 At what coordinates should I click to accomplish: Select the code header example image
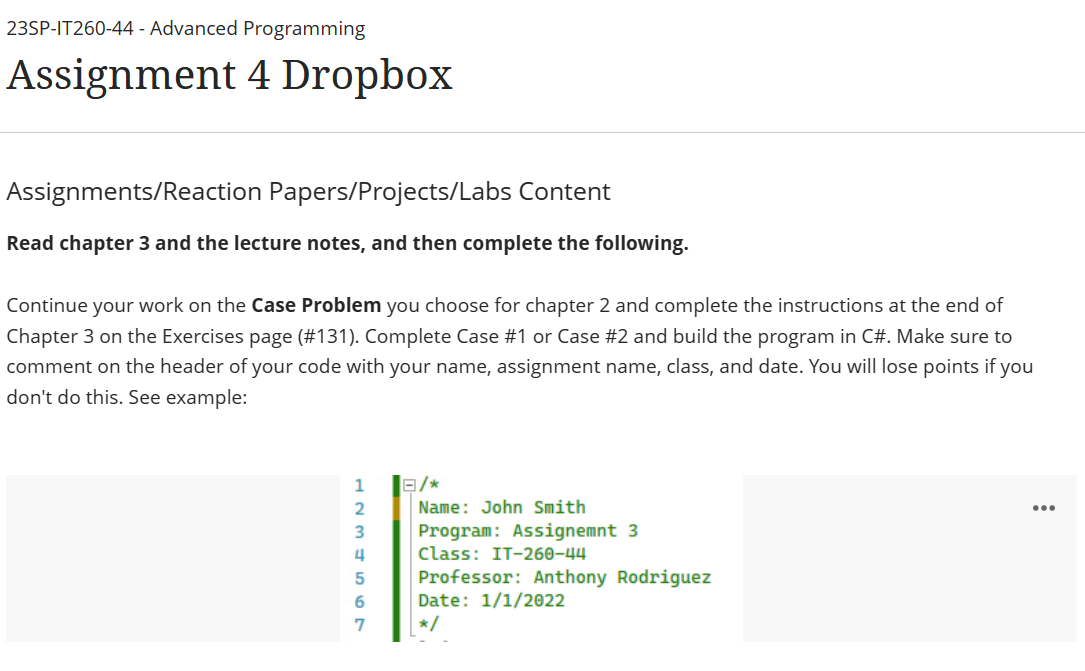pos(542,558)
